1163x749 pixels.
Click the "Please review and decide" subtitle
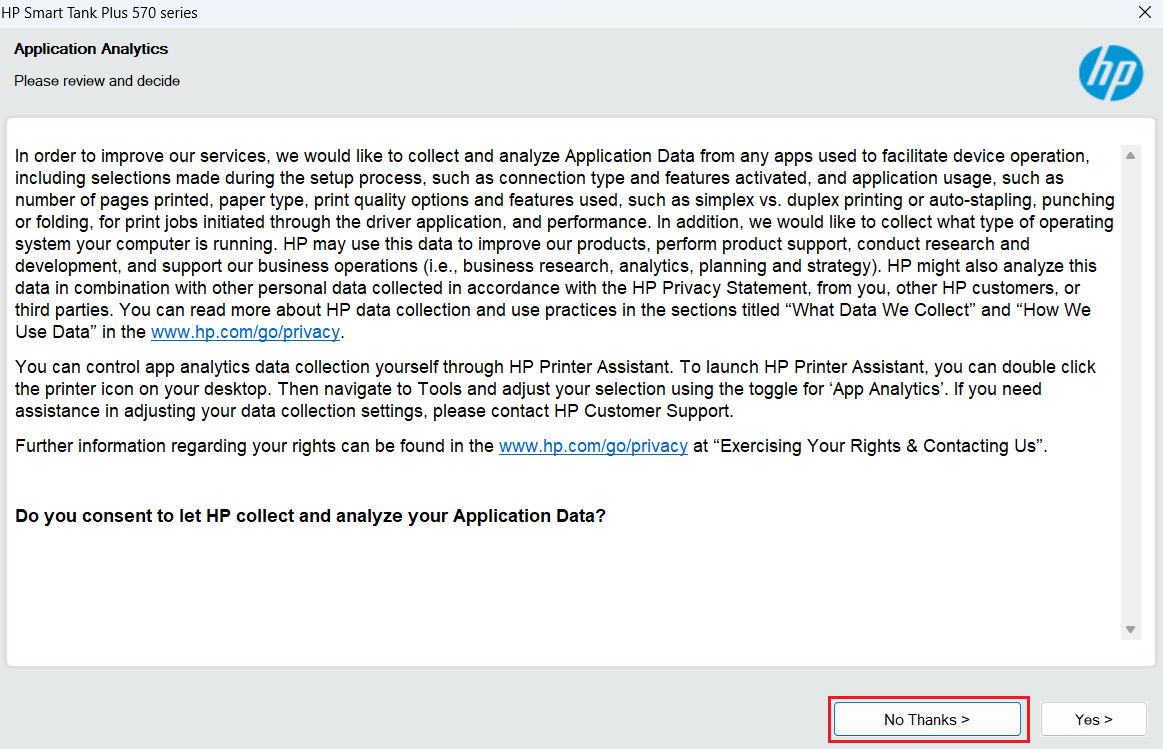(x=97, y=81)
